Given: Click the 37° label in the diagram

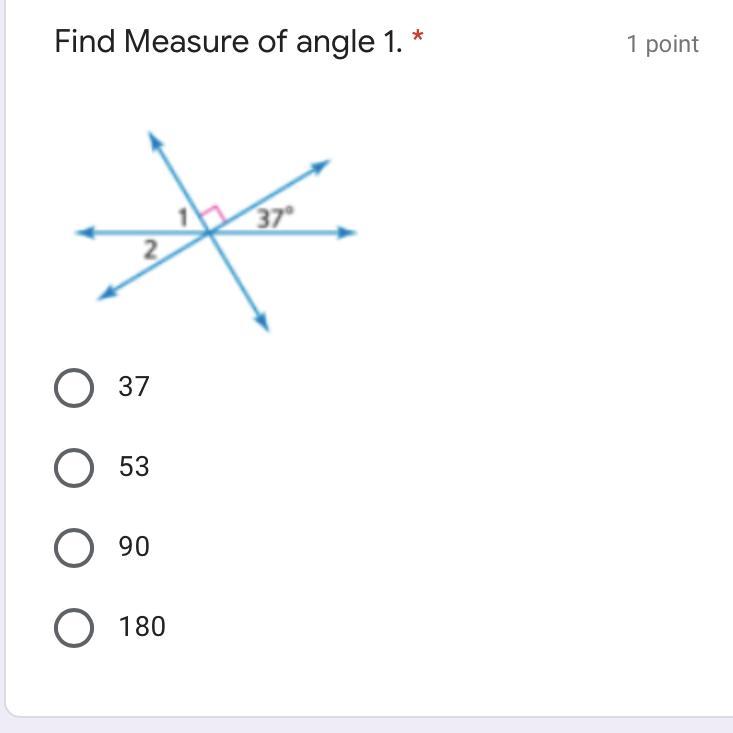Looking at the screenshot, I should click(x=274, y=217).
